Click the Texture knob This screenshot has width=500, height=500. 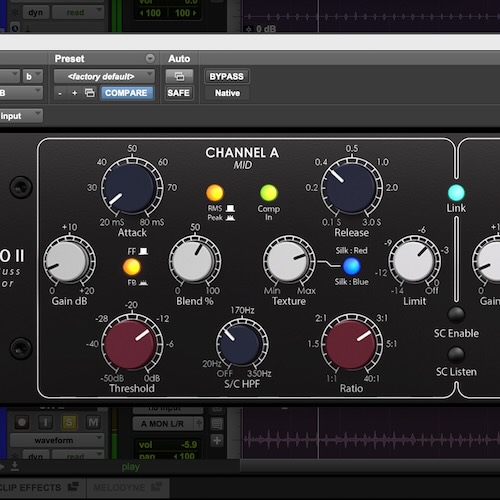[289, 261]
